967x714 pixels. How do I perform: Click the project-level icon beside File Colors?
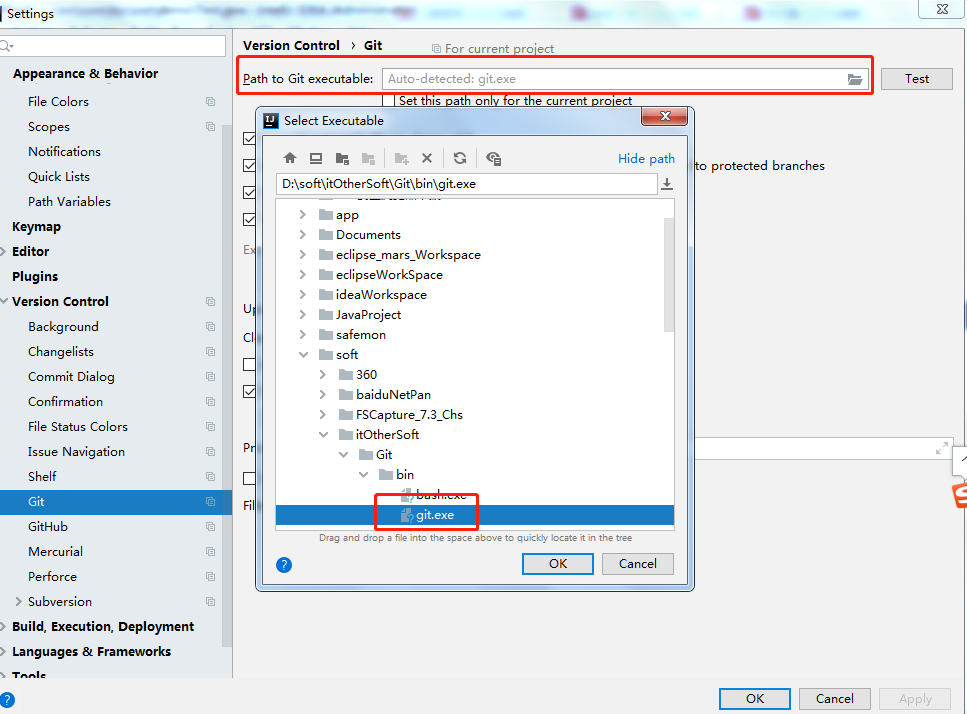tap(210, 102)
